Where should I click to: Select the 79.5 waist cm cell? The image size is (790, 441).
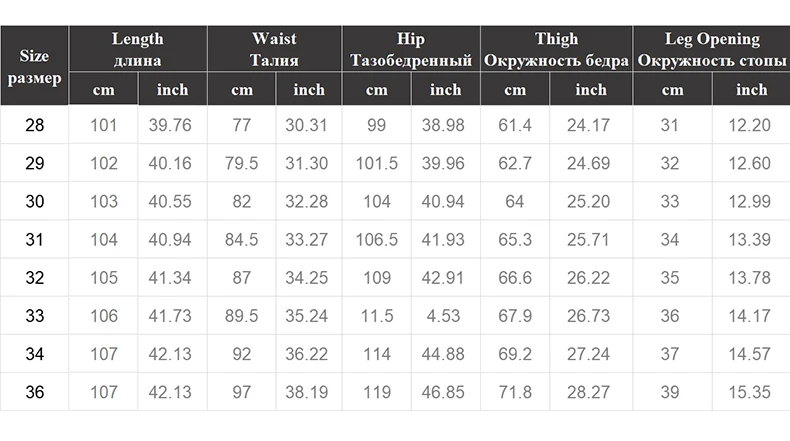pyautogui.click(x=242, y=163)
